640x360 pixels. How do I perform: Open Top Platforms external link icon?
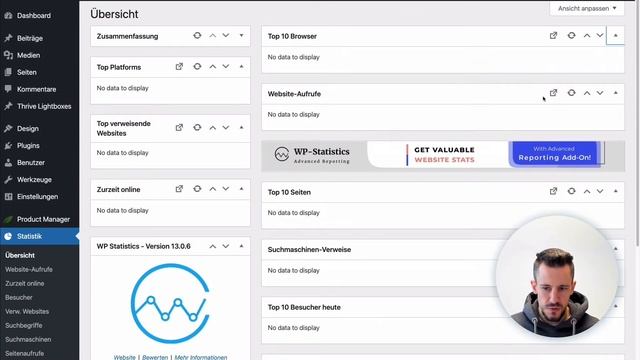tap(179, 67)
